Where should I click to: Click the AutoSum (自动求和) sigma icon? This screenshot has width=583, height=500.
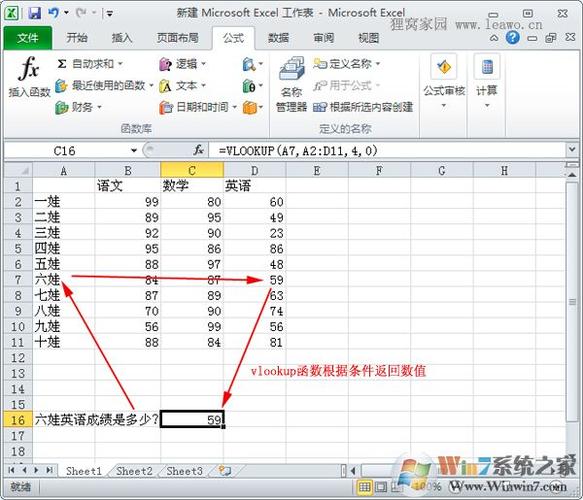coord(62,64)
